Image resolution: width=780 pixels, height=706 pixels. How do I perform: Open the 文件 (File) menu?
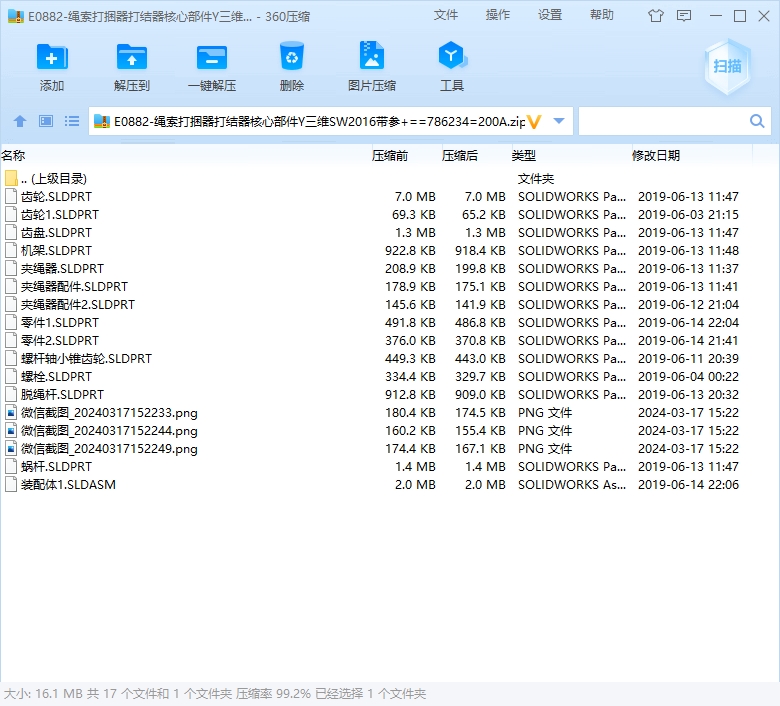(x=446, y=15)
